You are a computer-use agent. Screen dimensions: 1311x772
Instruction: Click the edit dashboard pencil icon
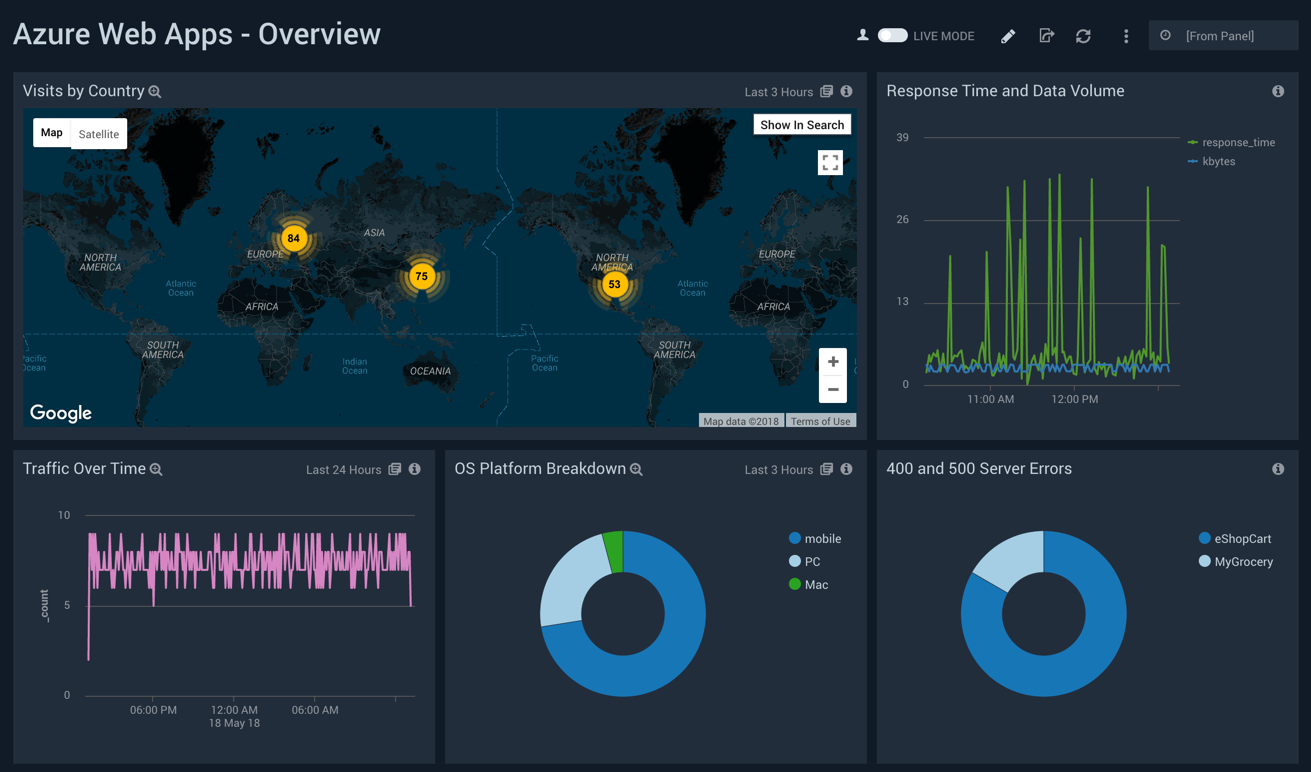coord(1008,36)
